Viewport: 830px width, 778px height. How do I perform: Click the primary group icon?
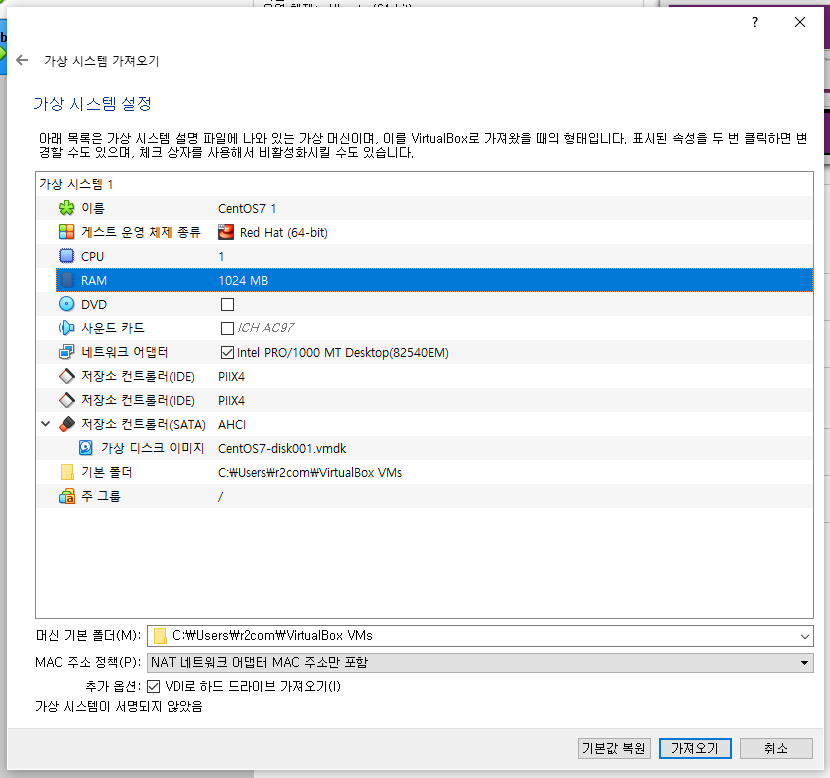(67, 496)
